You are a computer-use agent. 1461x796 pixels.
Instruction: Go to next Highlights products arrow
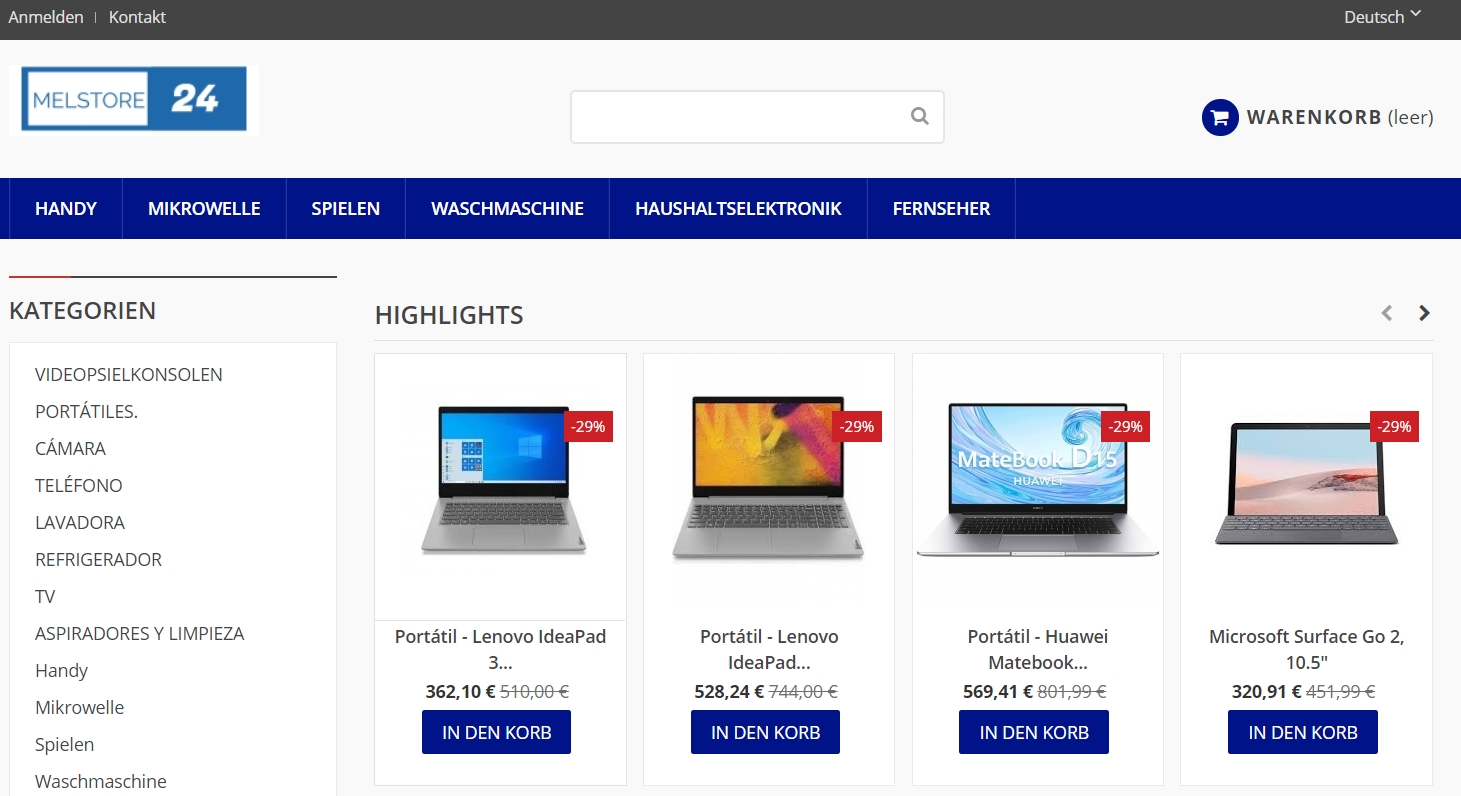coord(1425,313)
